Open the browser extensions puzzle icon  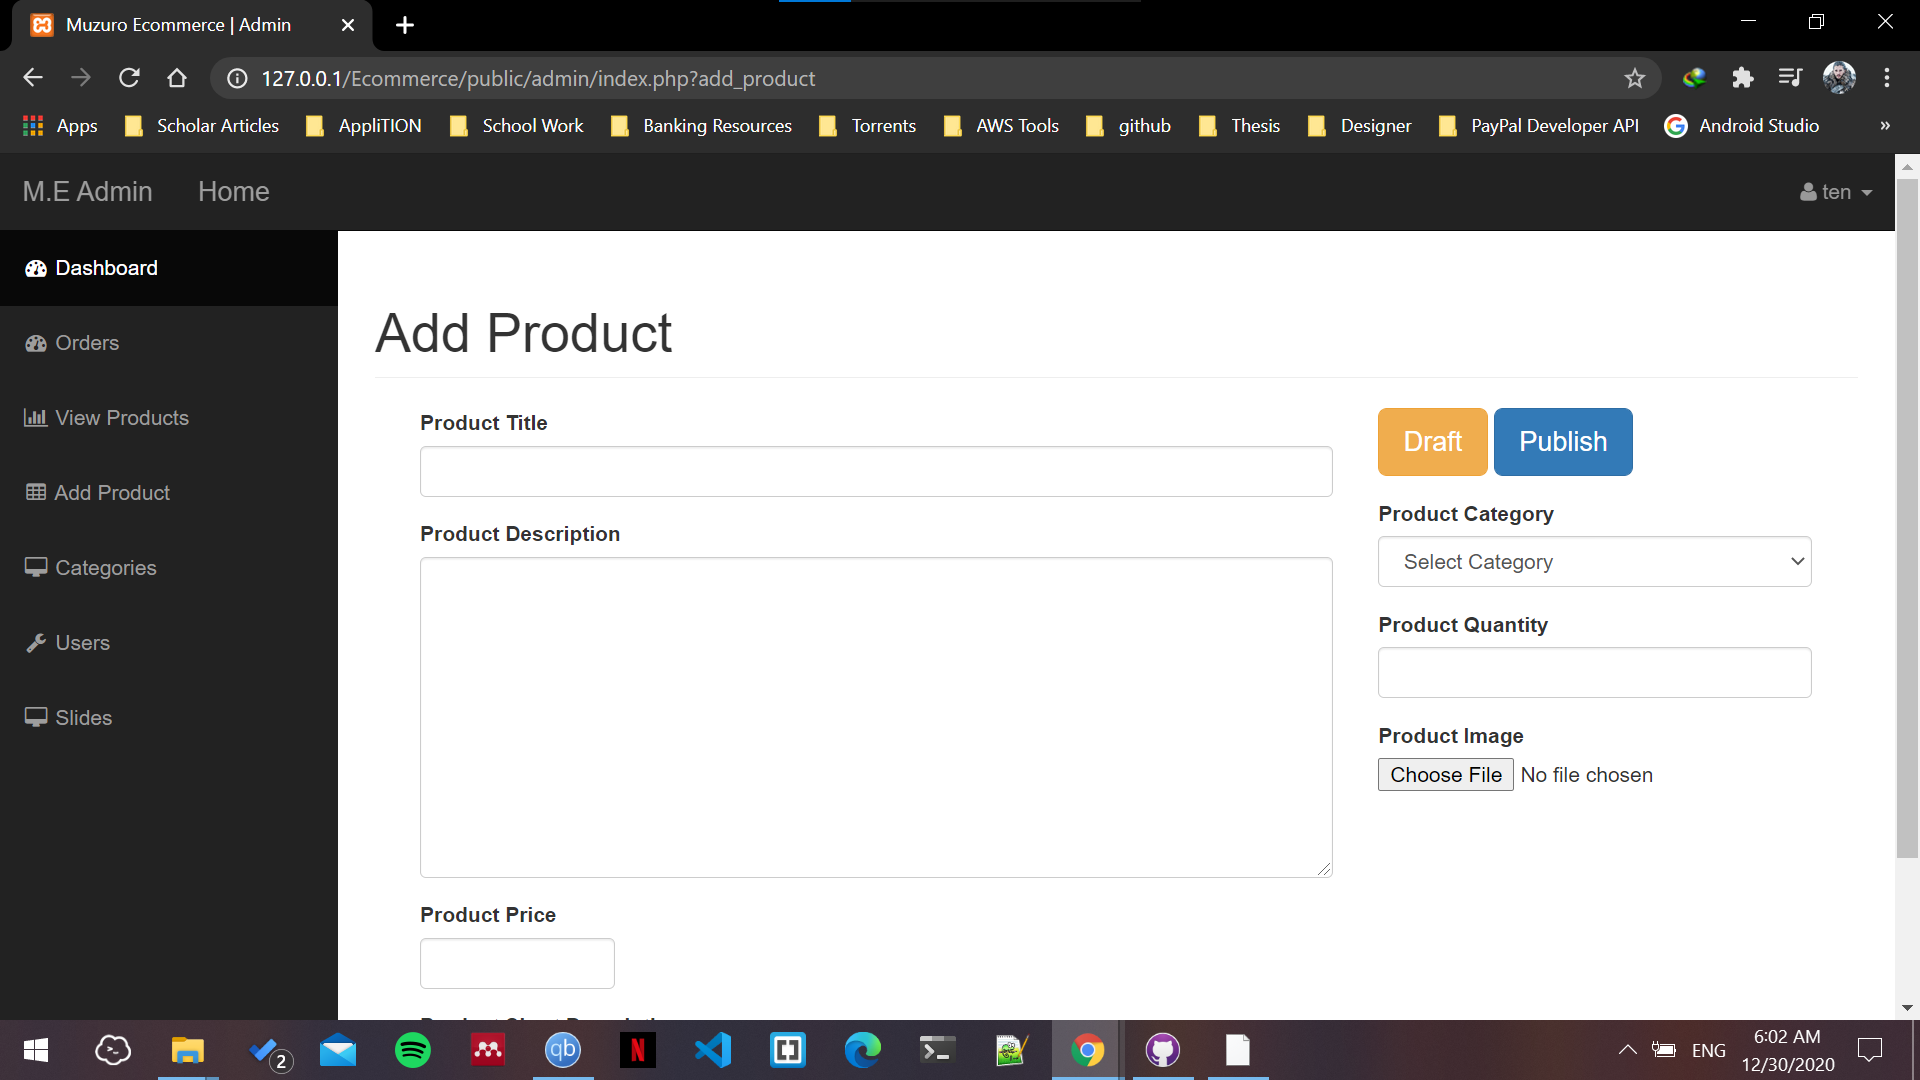tap(1743, 78)
